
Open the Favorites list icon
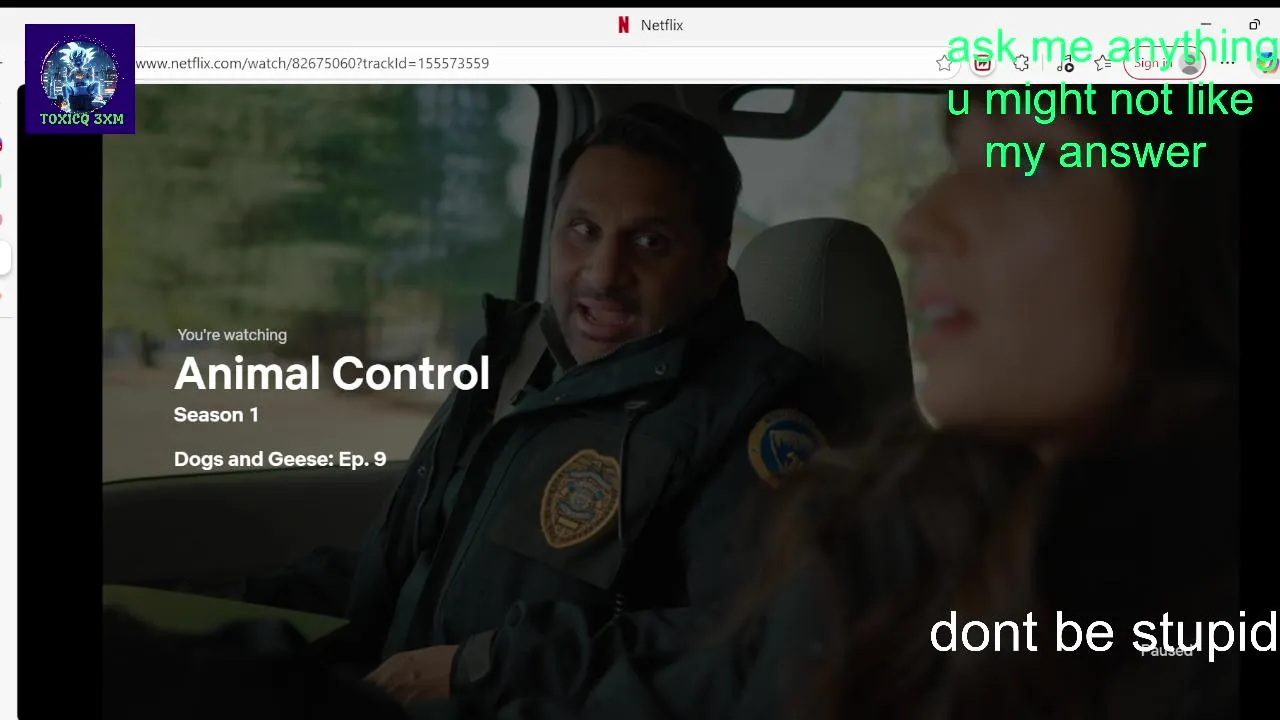coord(1103,63)
